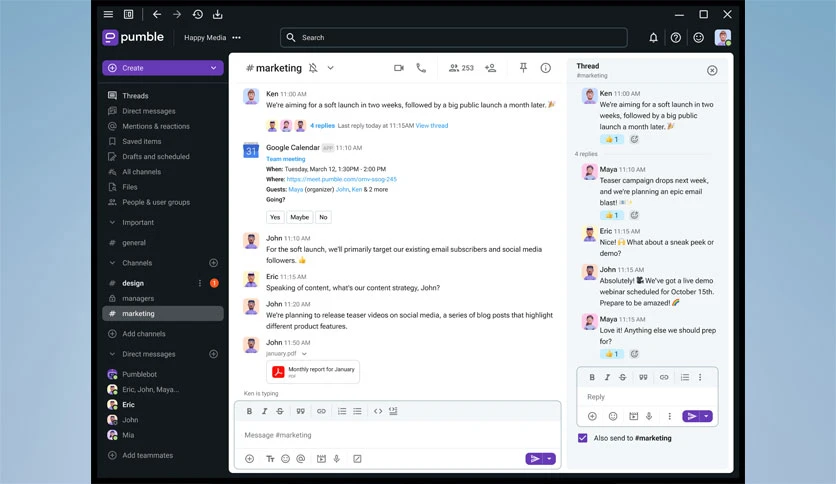Click the download icon in title bar
Screen dimensions: 836x484
click(218, 14)
